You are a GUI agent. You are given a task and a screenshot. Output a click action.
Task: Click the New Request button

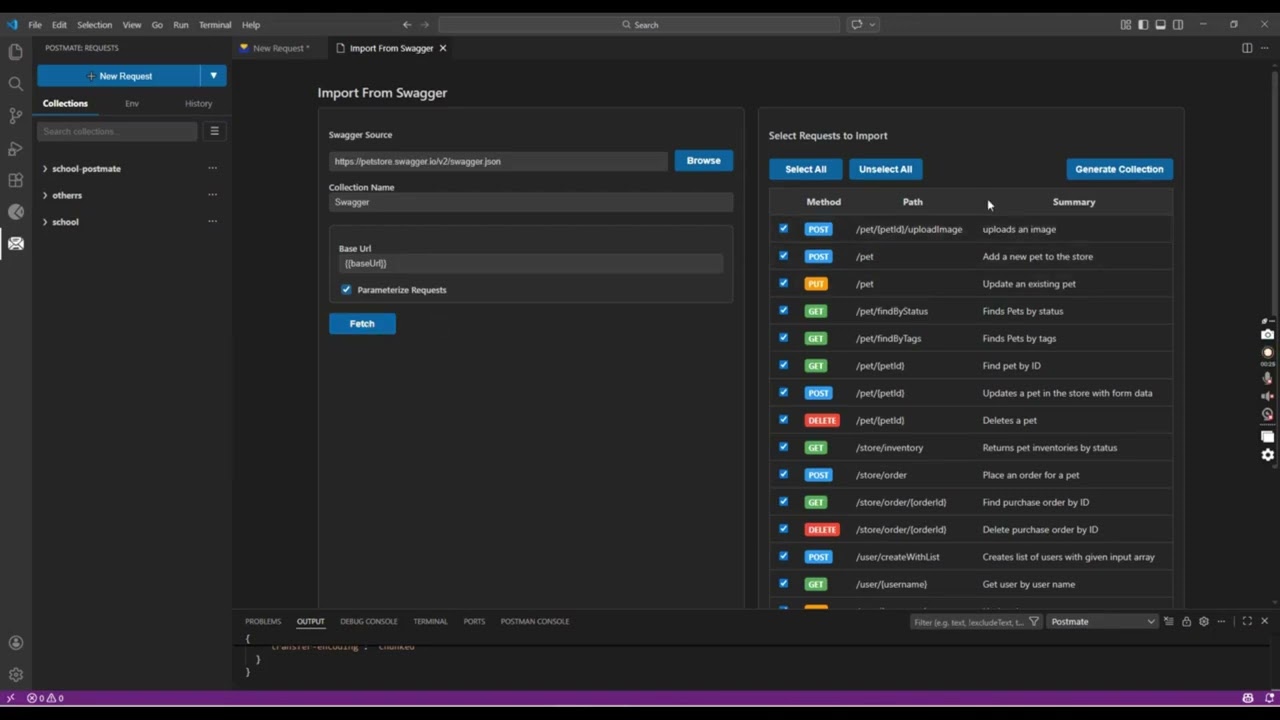[119, 76]
